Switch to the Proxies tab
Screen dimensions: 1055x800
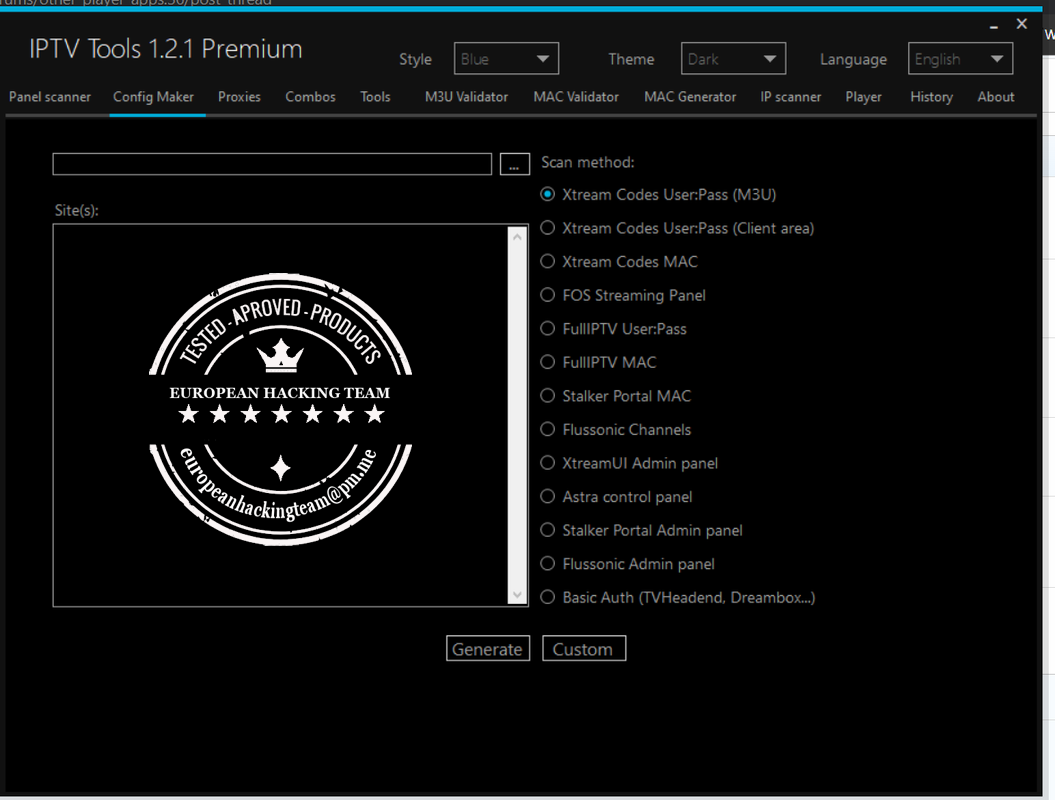pyautogui.click(x=239, y=97)
